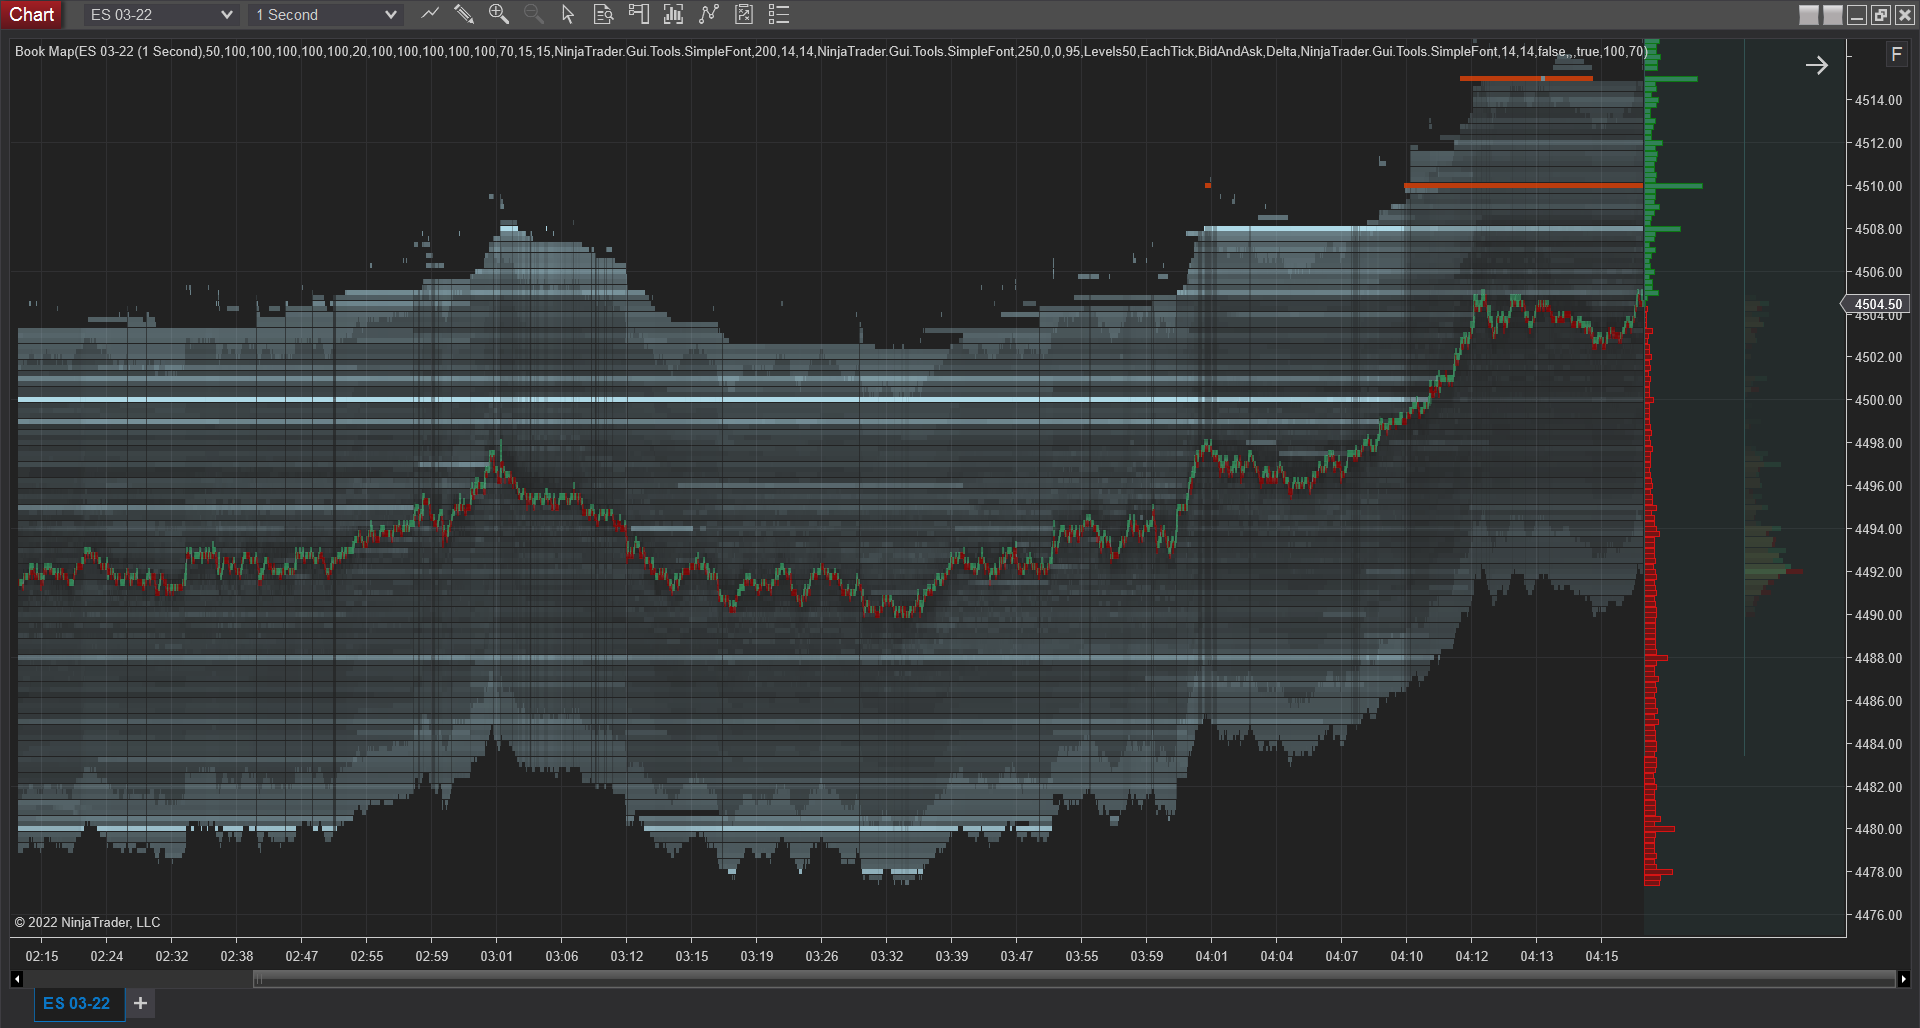The height and width of the screenshot is (1028, 1920).
Task: Click the arrow to return to current bar
Action: coord(1817,65)
